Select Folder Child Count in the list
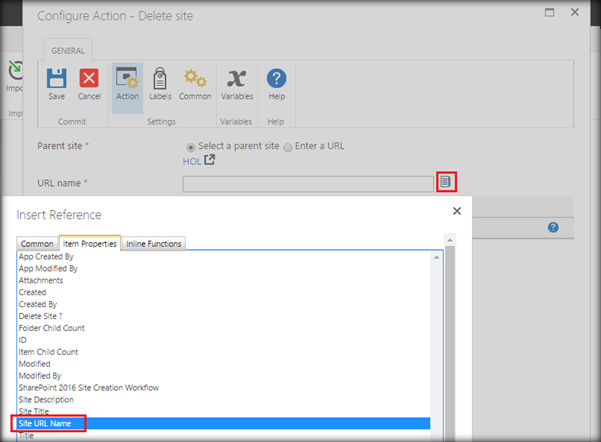 point(224,328)
